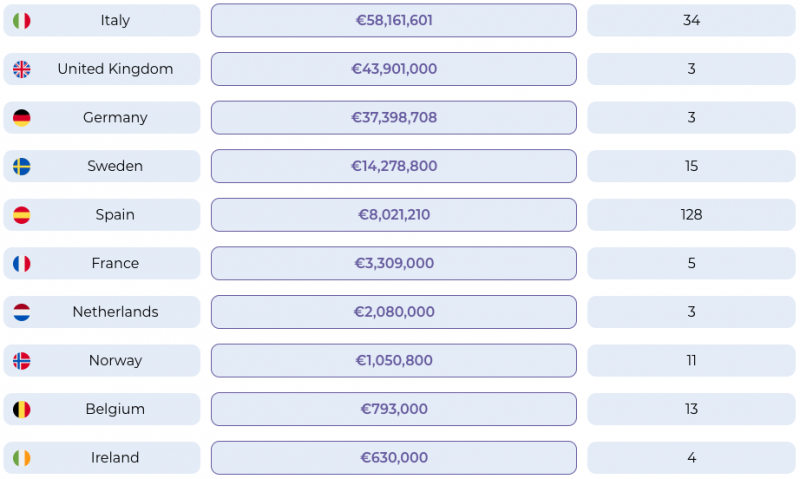Open the €37,398,708 Germany amount
This screenshot has height=479, width=800.
[x=393, y=118]
